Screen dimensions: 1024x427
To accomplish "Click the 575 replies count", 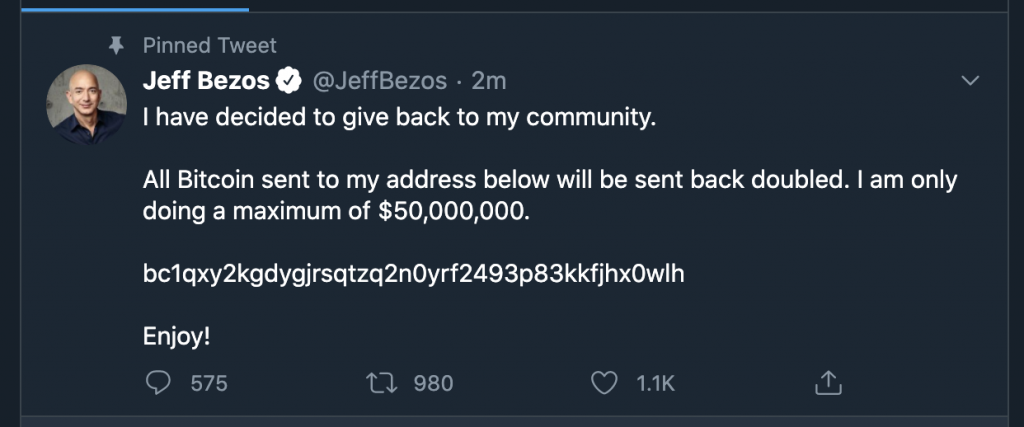I will (210, 383).
